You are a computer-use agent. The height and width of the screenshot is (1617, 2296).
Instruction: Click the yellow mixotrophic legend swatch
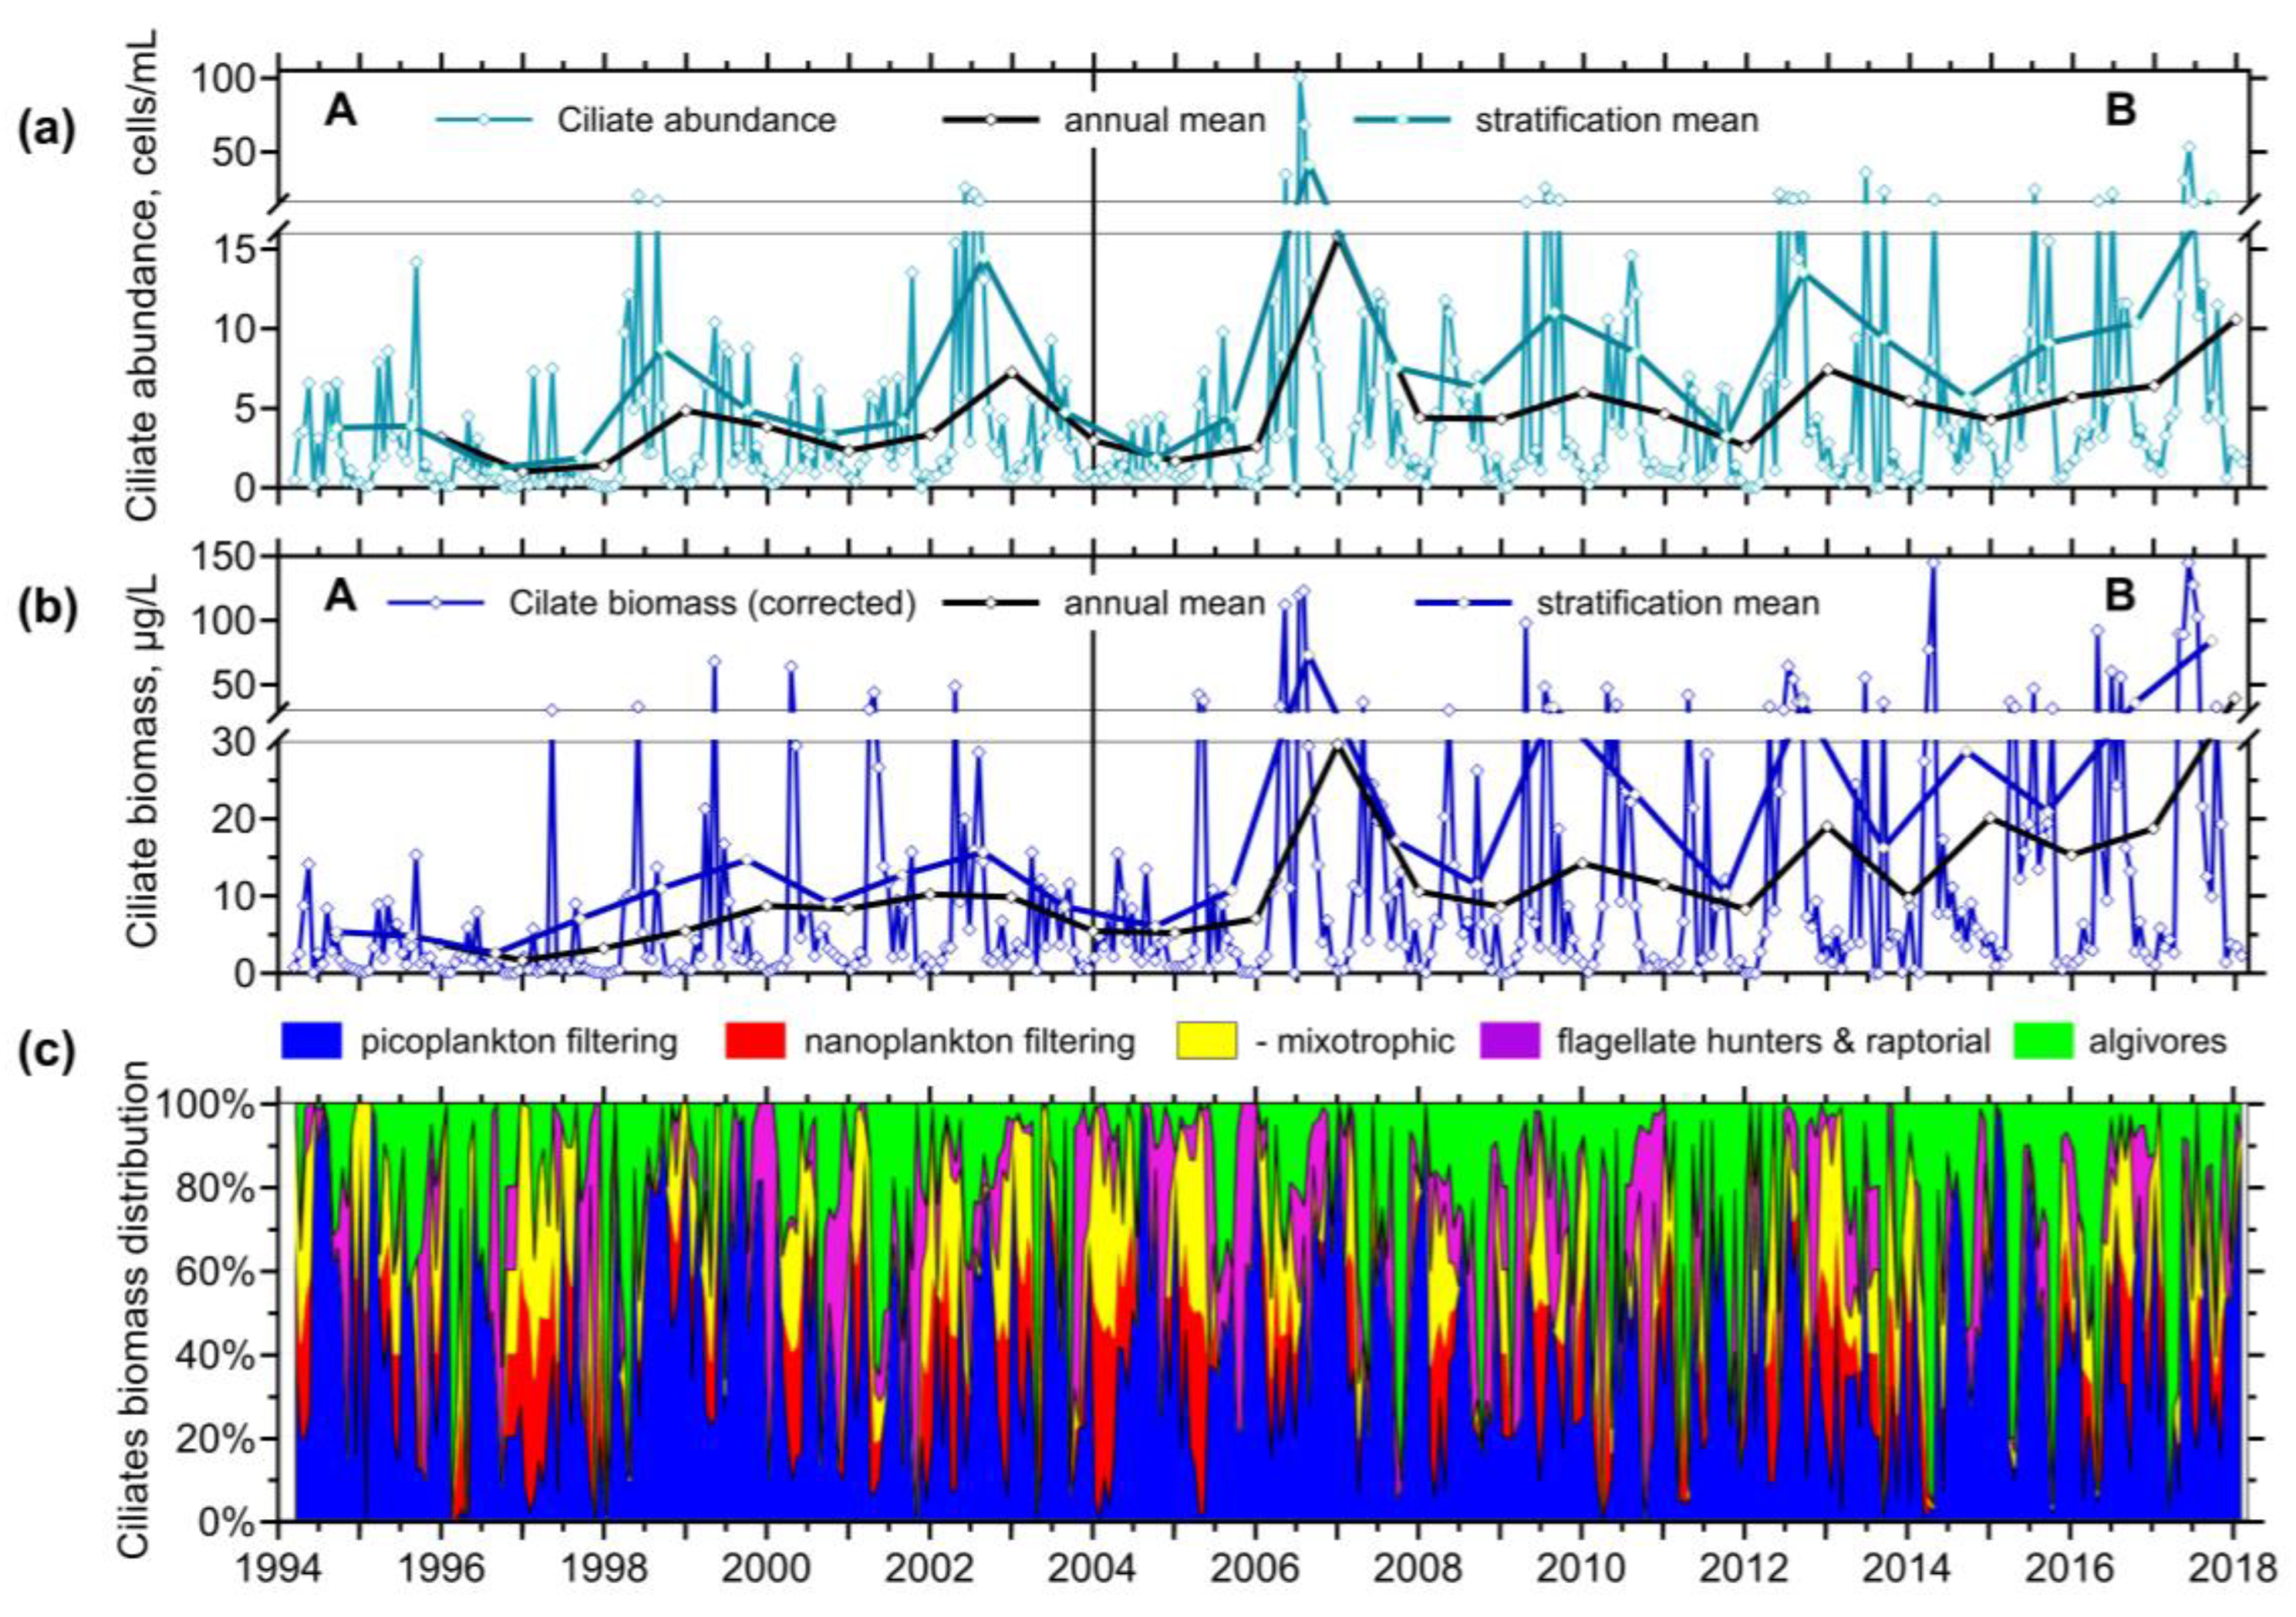(1206, 1041)
